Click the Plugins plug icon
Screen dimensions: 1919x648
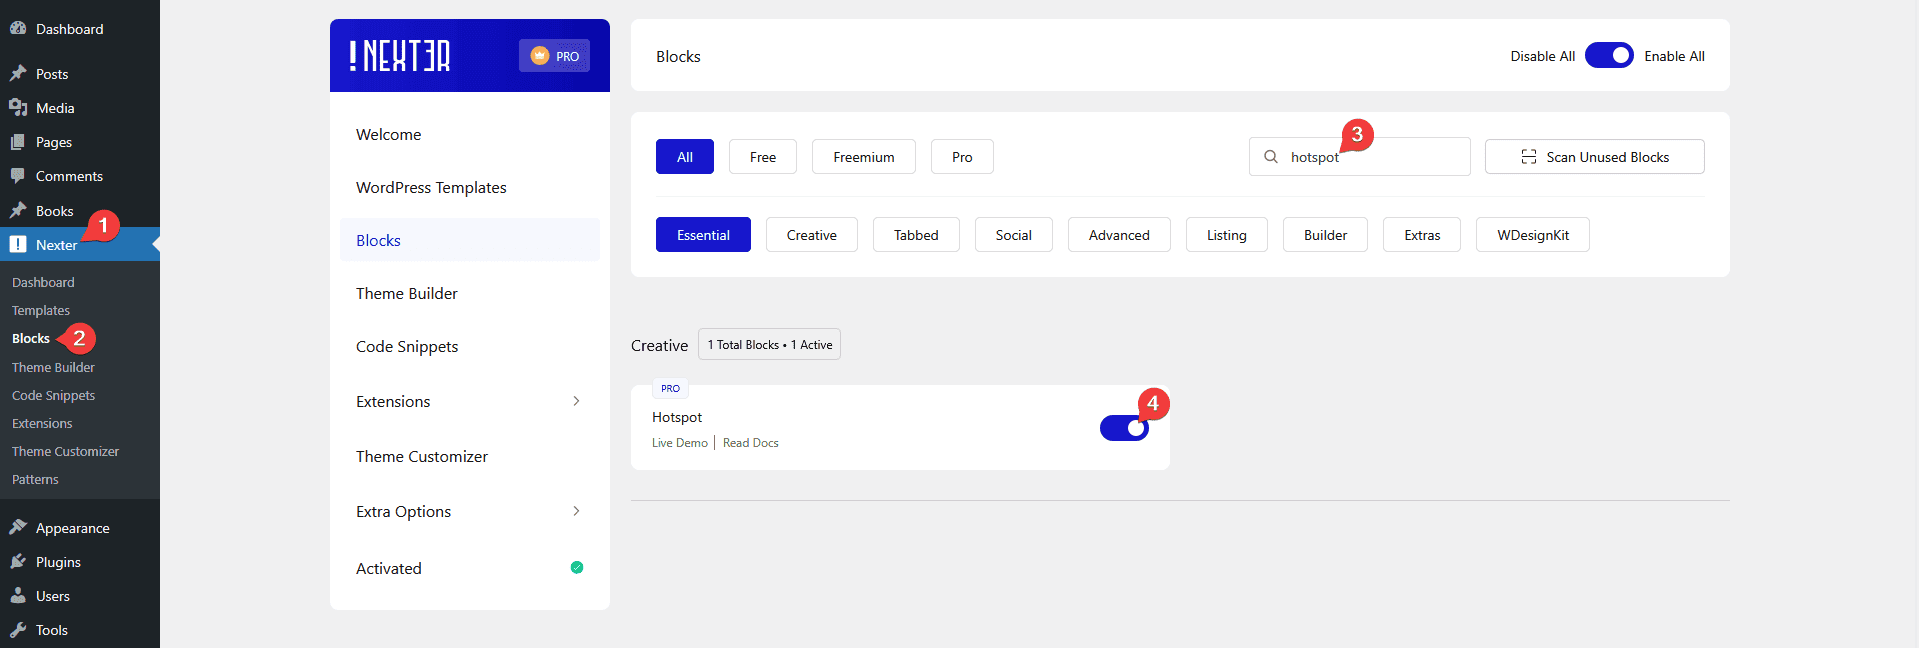[x=18, y=562]
